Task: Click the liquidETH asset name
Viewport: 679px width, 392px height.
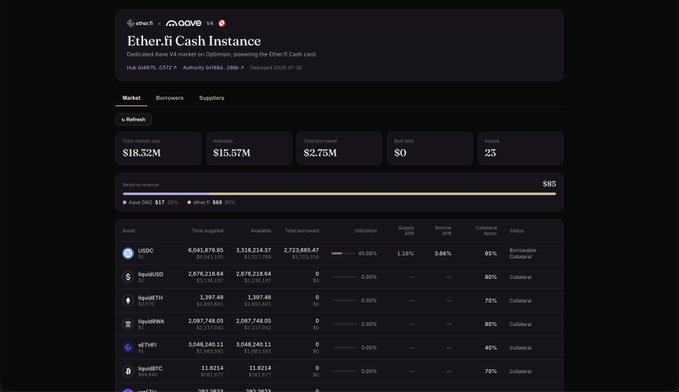Action: pyautogui.click(x=150, y=298)
